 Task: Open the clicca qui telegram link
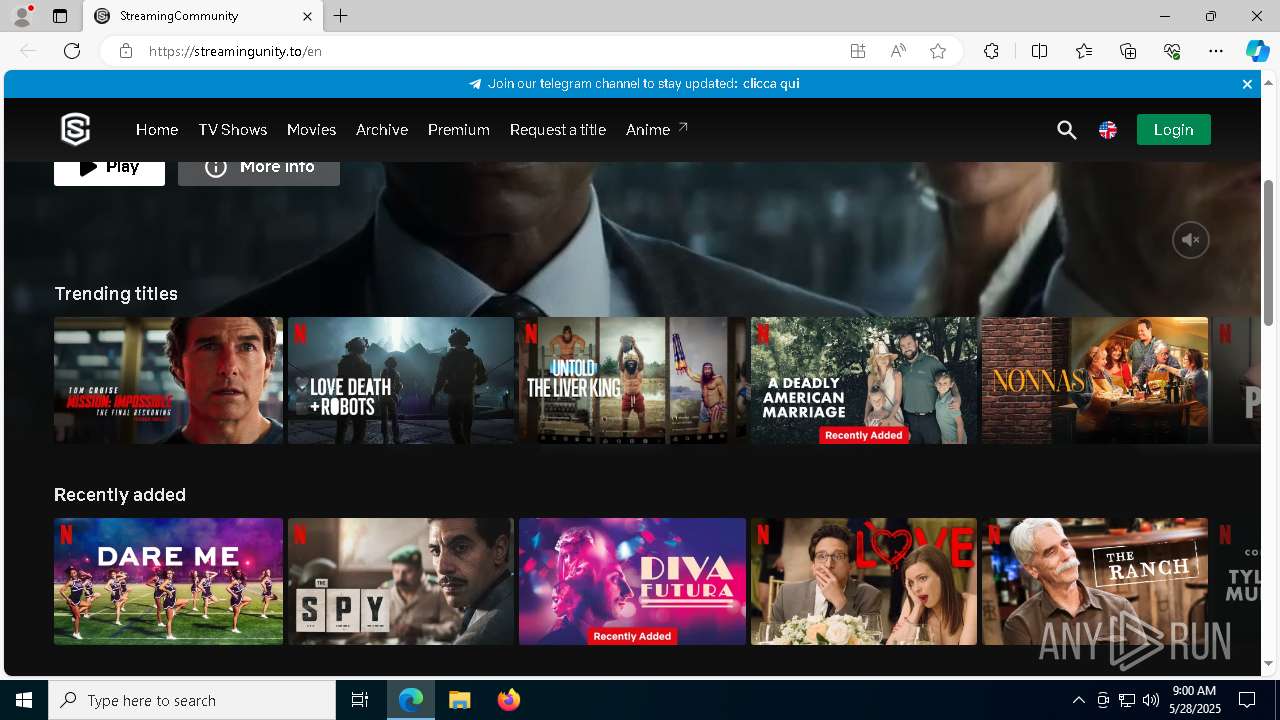click(x=771, y=84)
